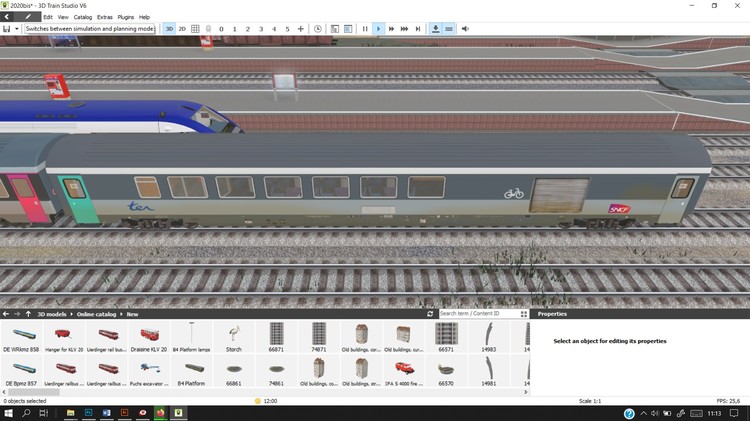
Task: Click the catalog search term field
Action: [x=478, y=313]
